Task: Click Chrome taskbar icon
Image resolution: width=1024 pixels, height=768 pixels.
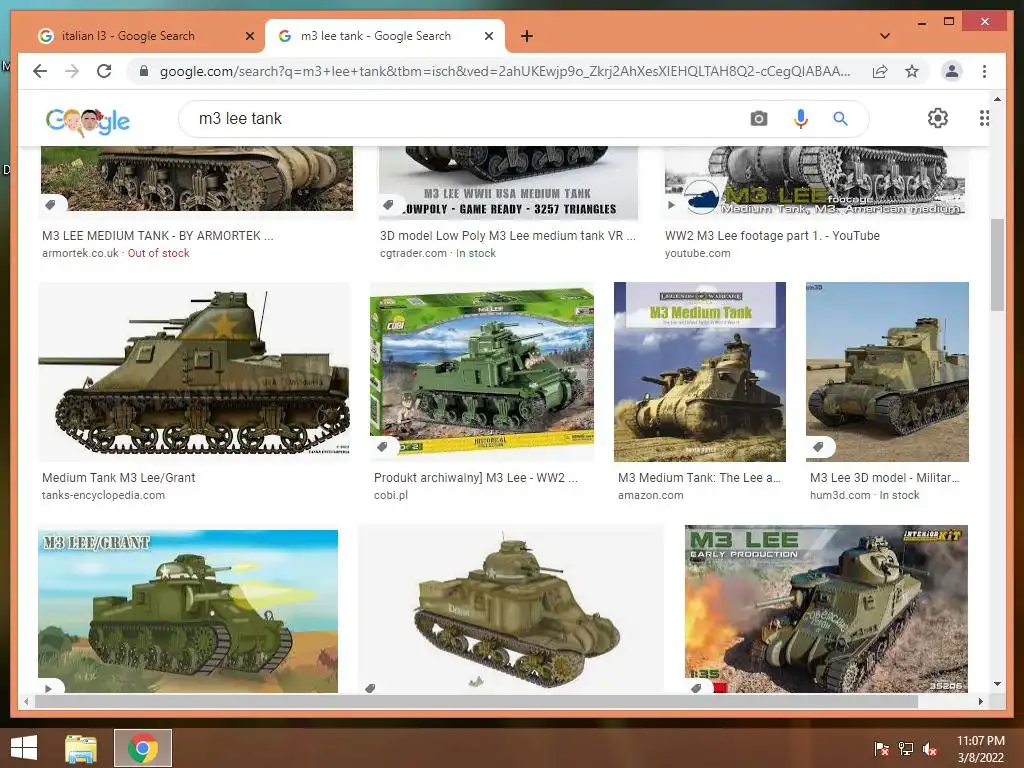Action: pos(143,748)
